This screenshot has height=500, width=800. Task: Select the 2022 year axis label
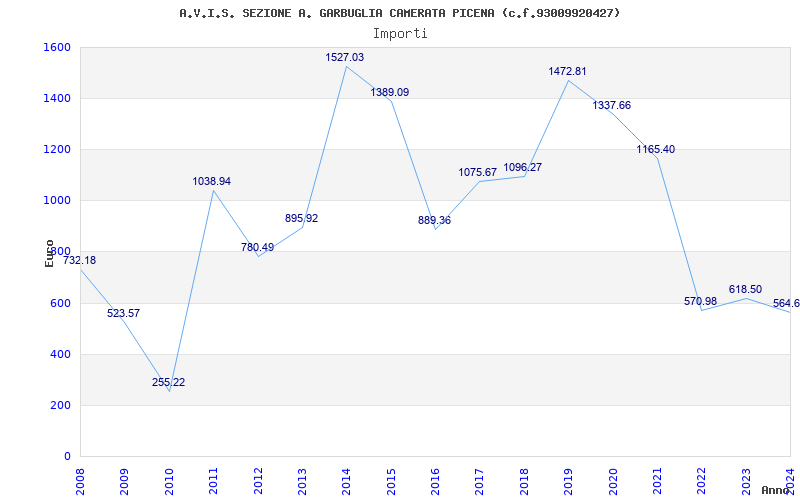(702, 481)
